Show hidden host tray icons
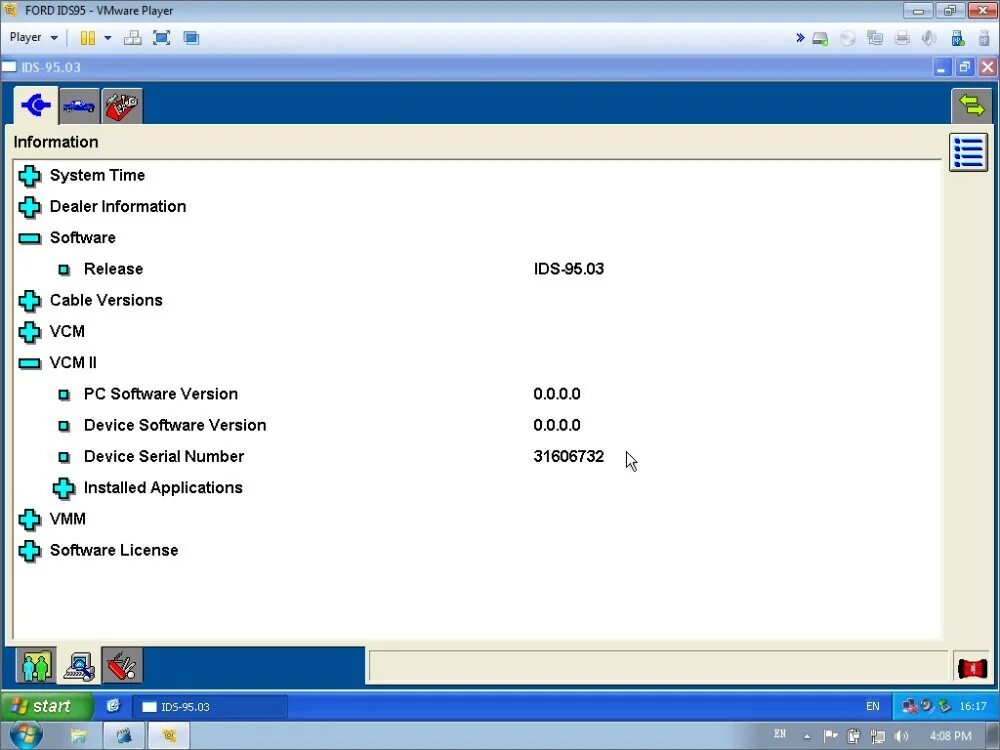This screenshot has width=1000, height=750. [x=807, y=737]
